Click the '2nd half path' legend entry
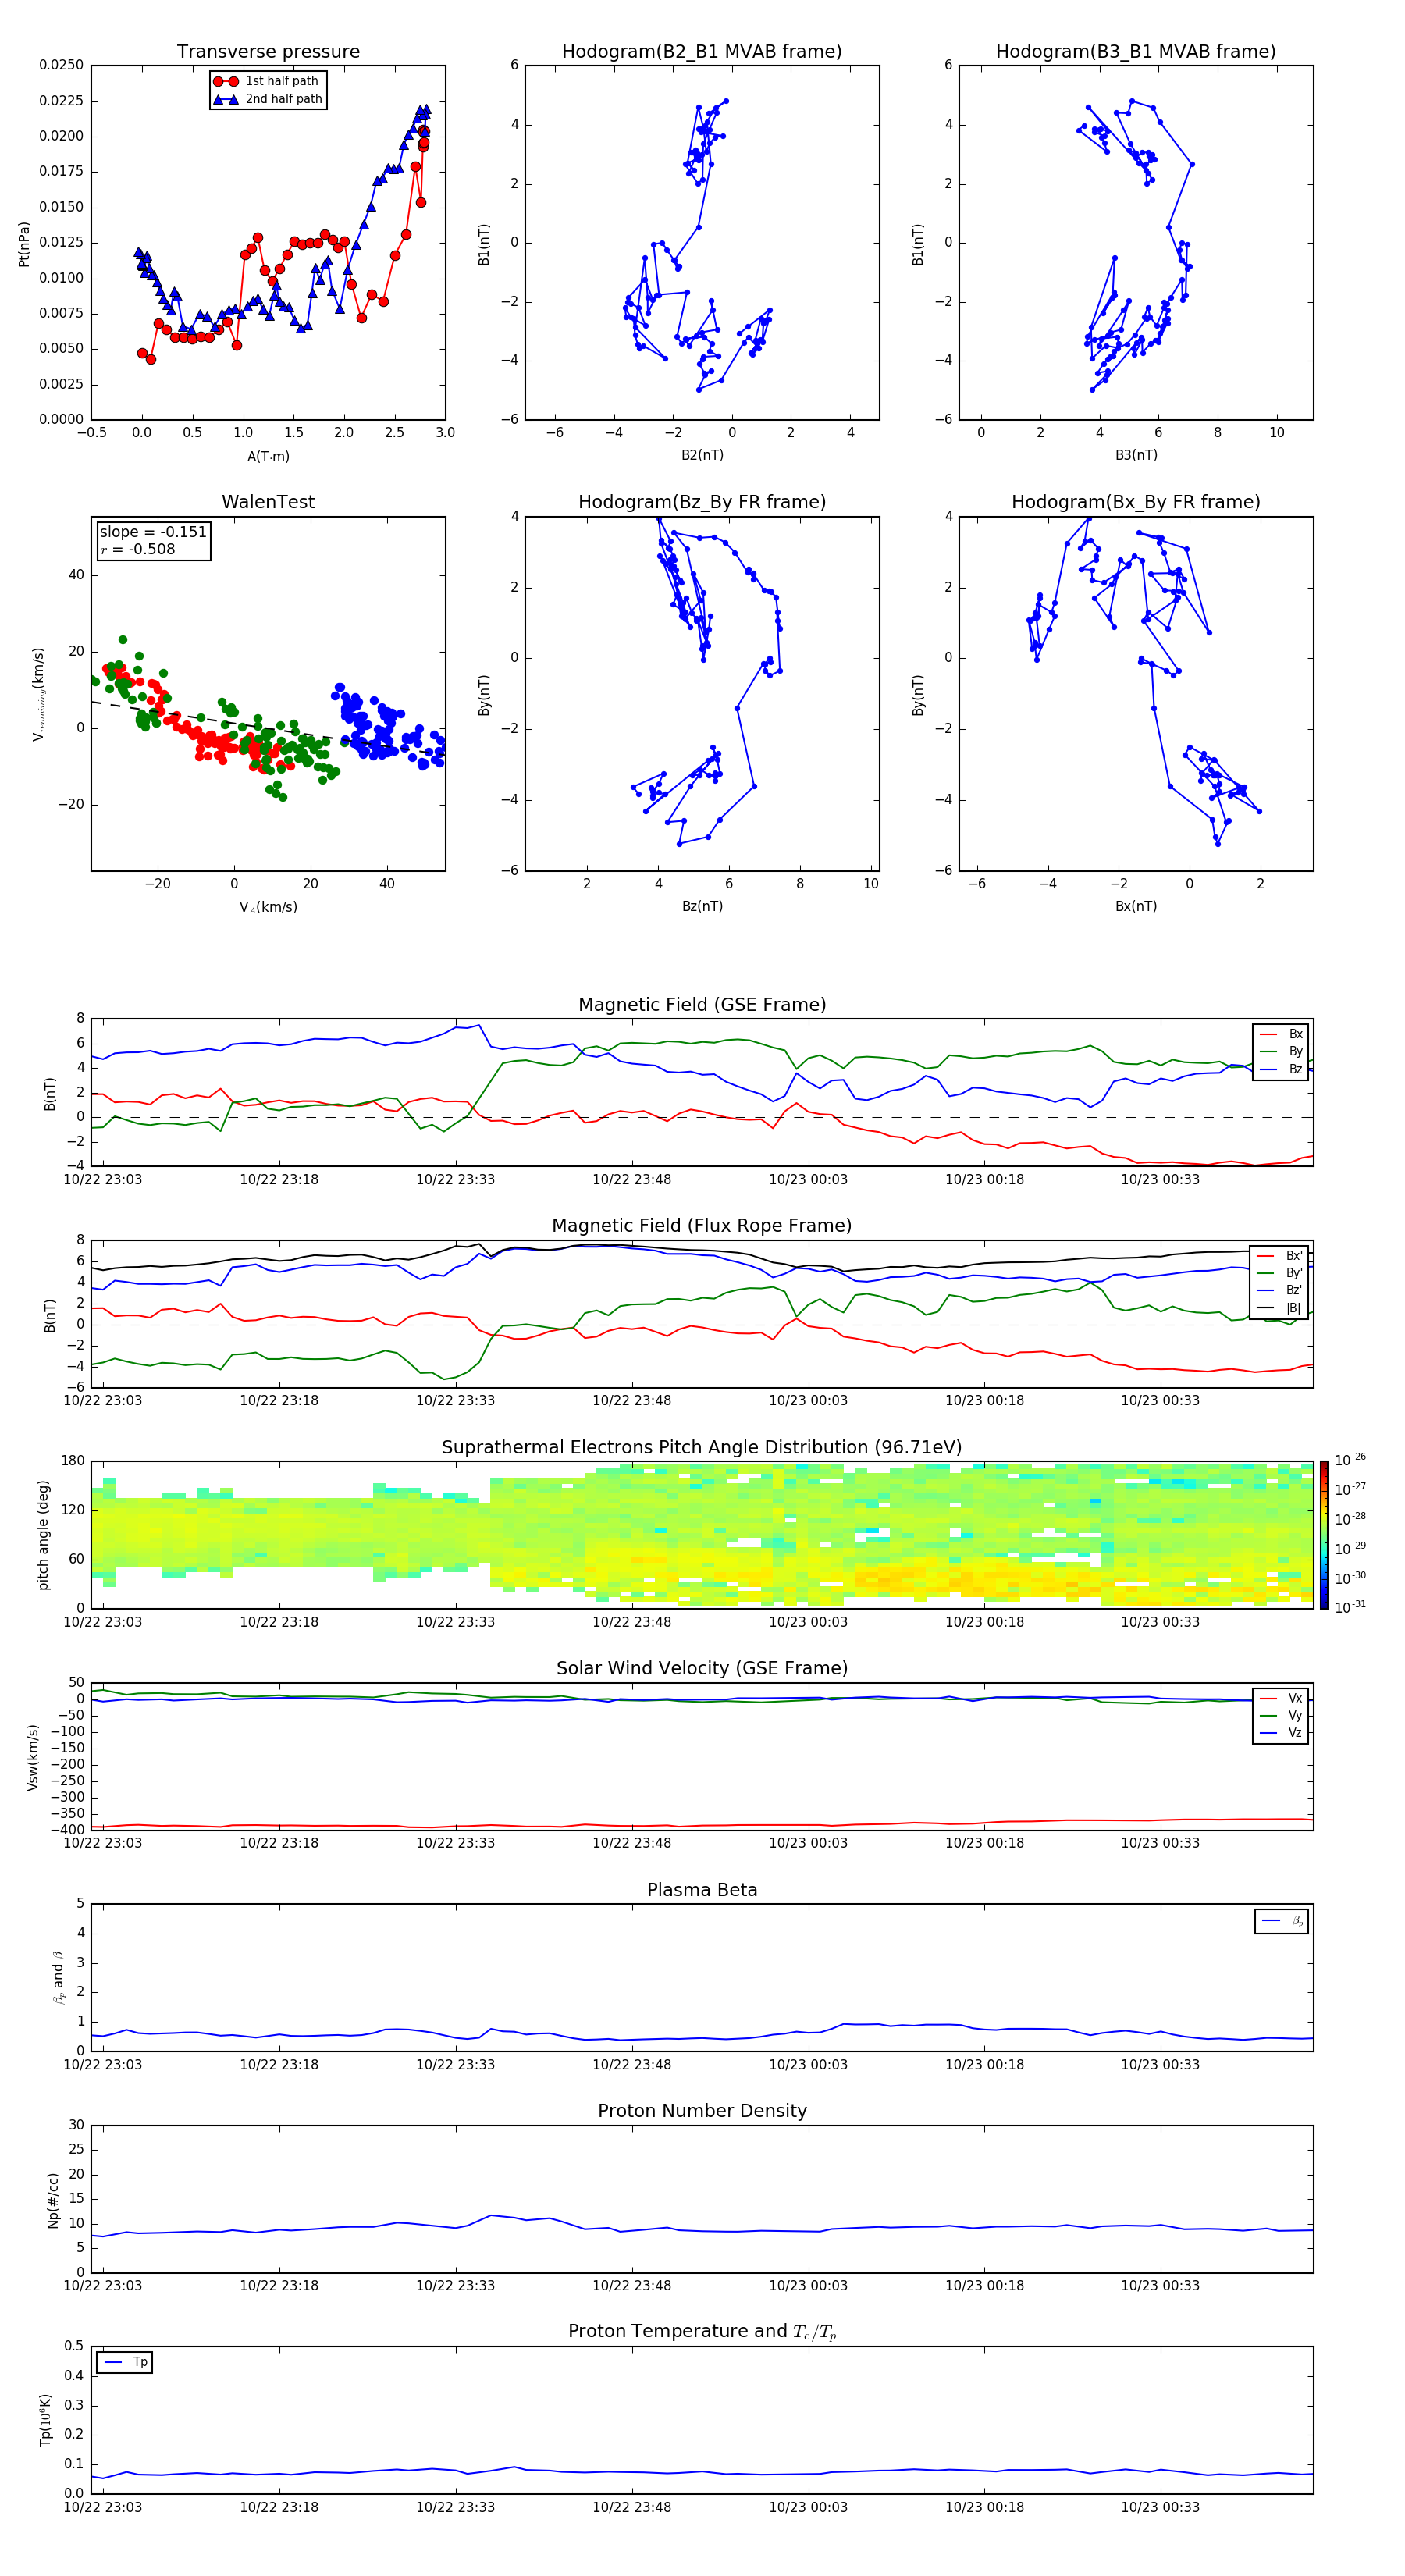 point(267,99)
